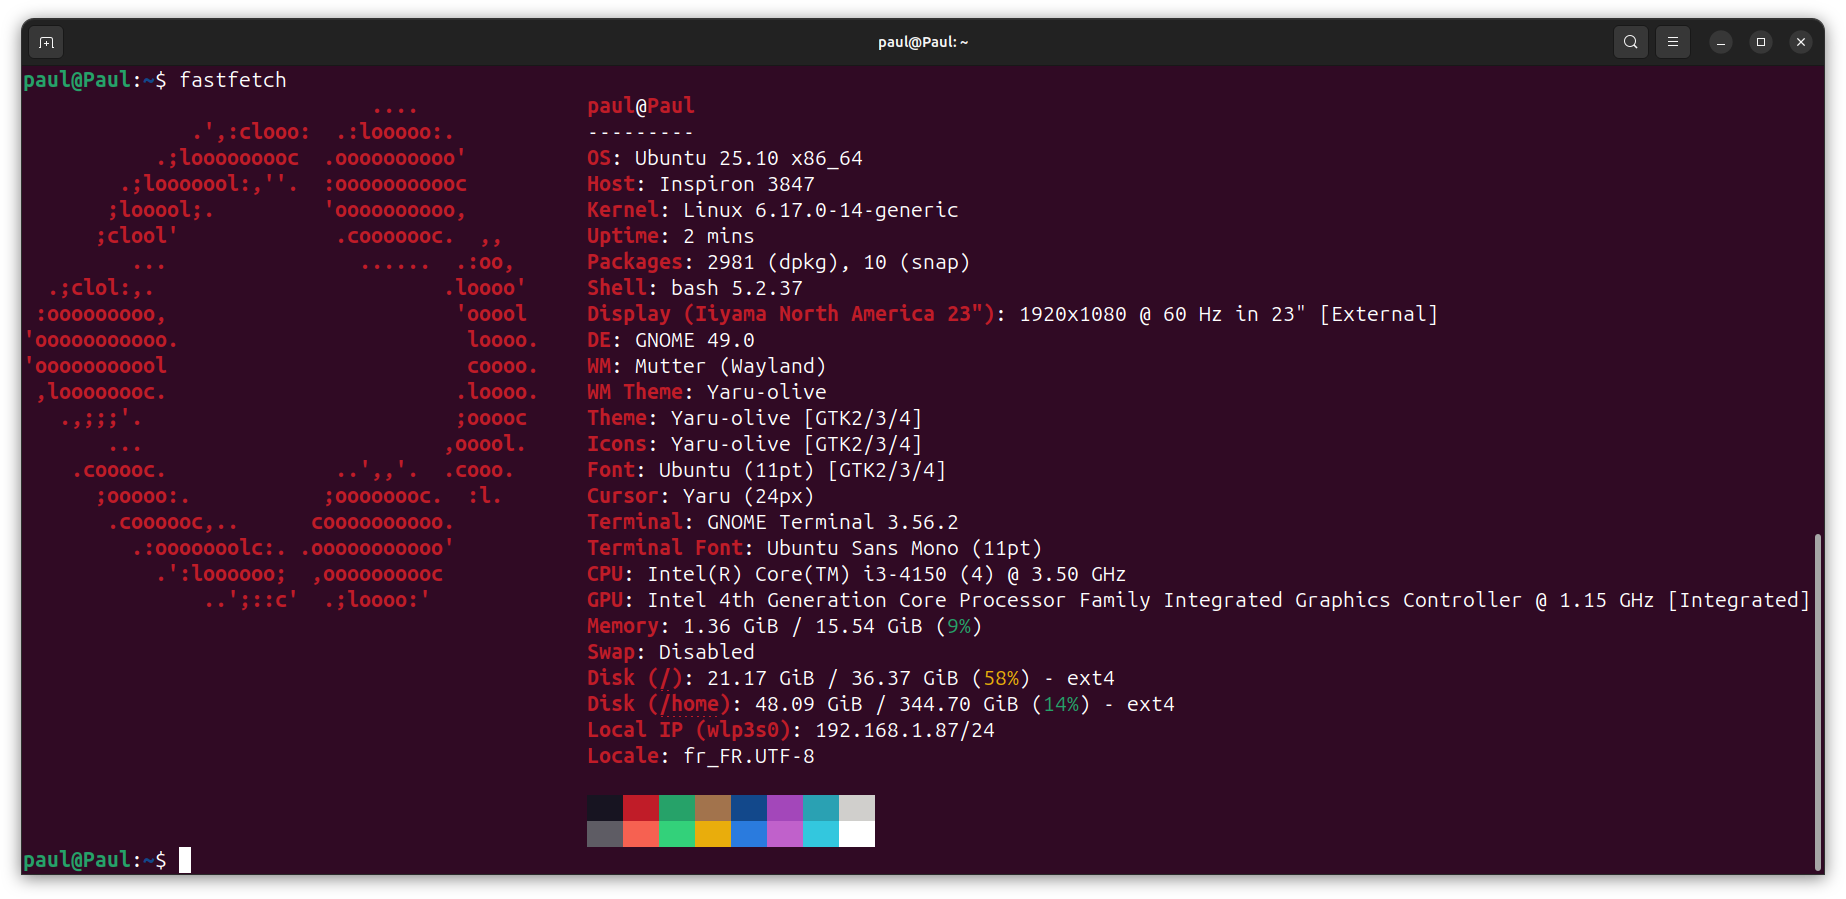Viewport: 1846px width, 899px height.
Task: Click the terminal vertical scrollbar
Action: [x=1817, y=700]
